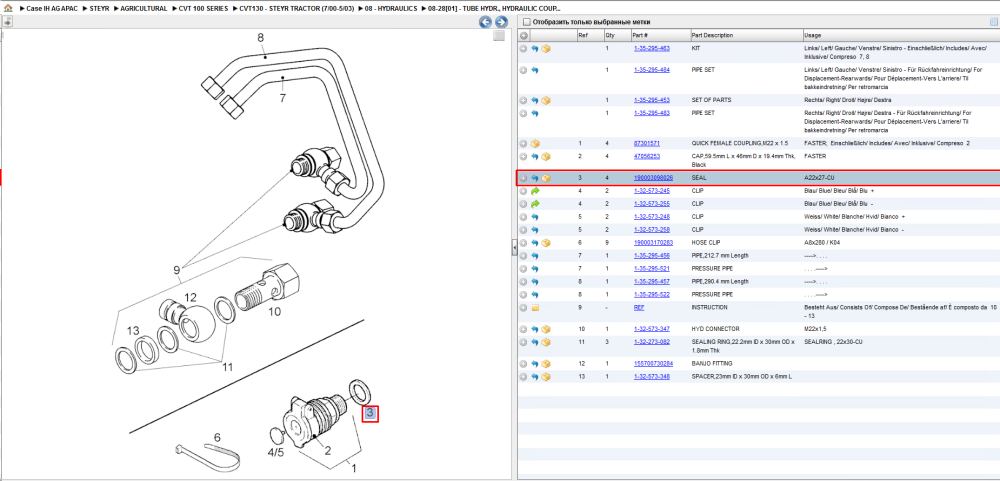Image resolution: width=1000 pixels, height=481 pixels.
Task: Open part link 155700730284
Action: click(x=652, y=364)
